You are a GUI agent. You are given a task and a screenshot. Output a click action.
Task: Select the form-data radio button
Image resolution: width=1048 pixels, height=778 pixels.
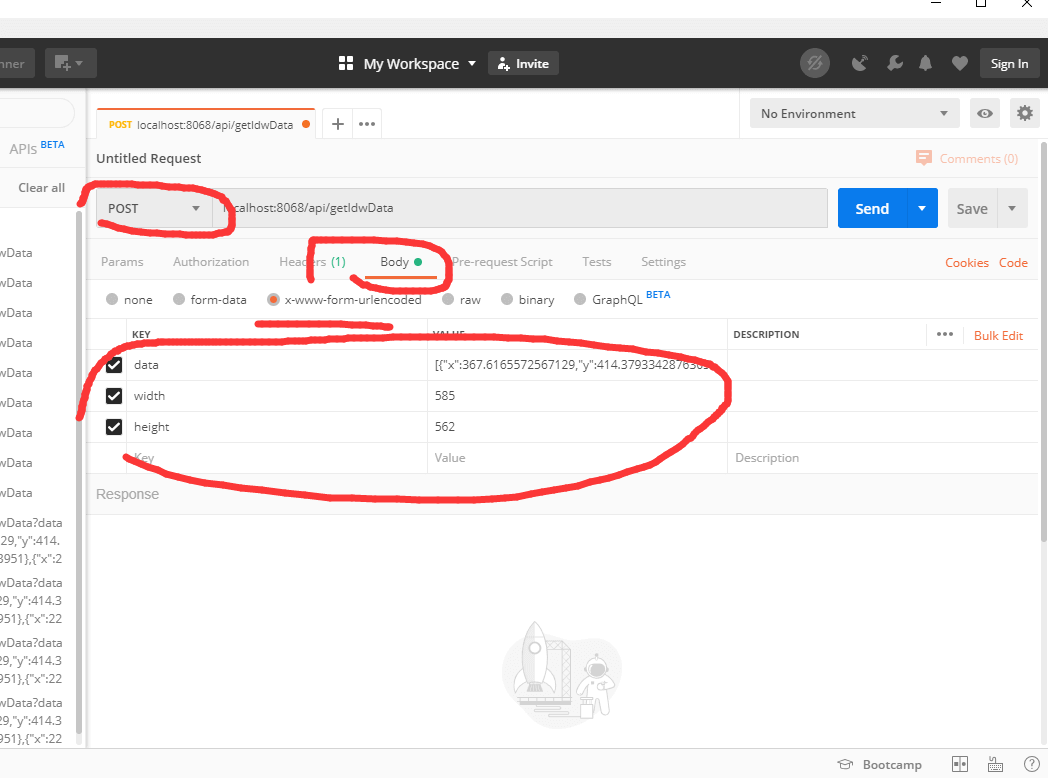pyautogui.click(x=179, y=299)
